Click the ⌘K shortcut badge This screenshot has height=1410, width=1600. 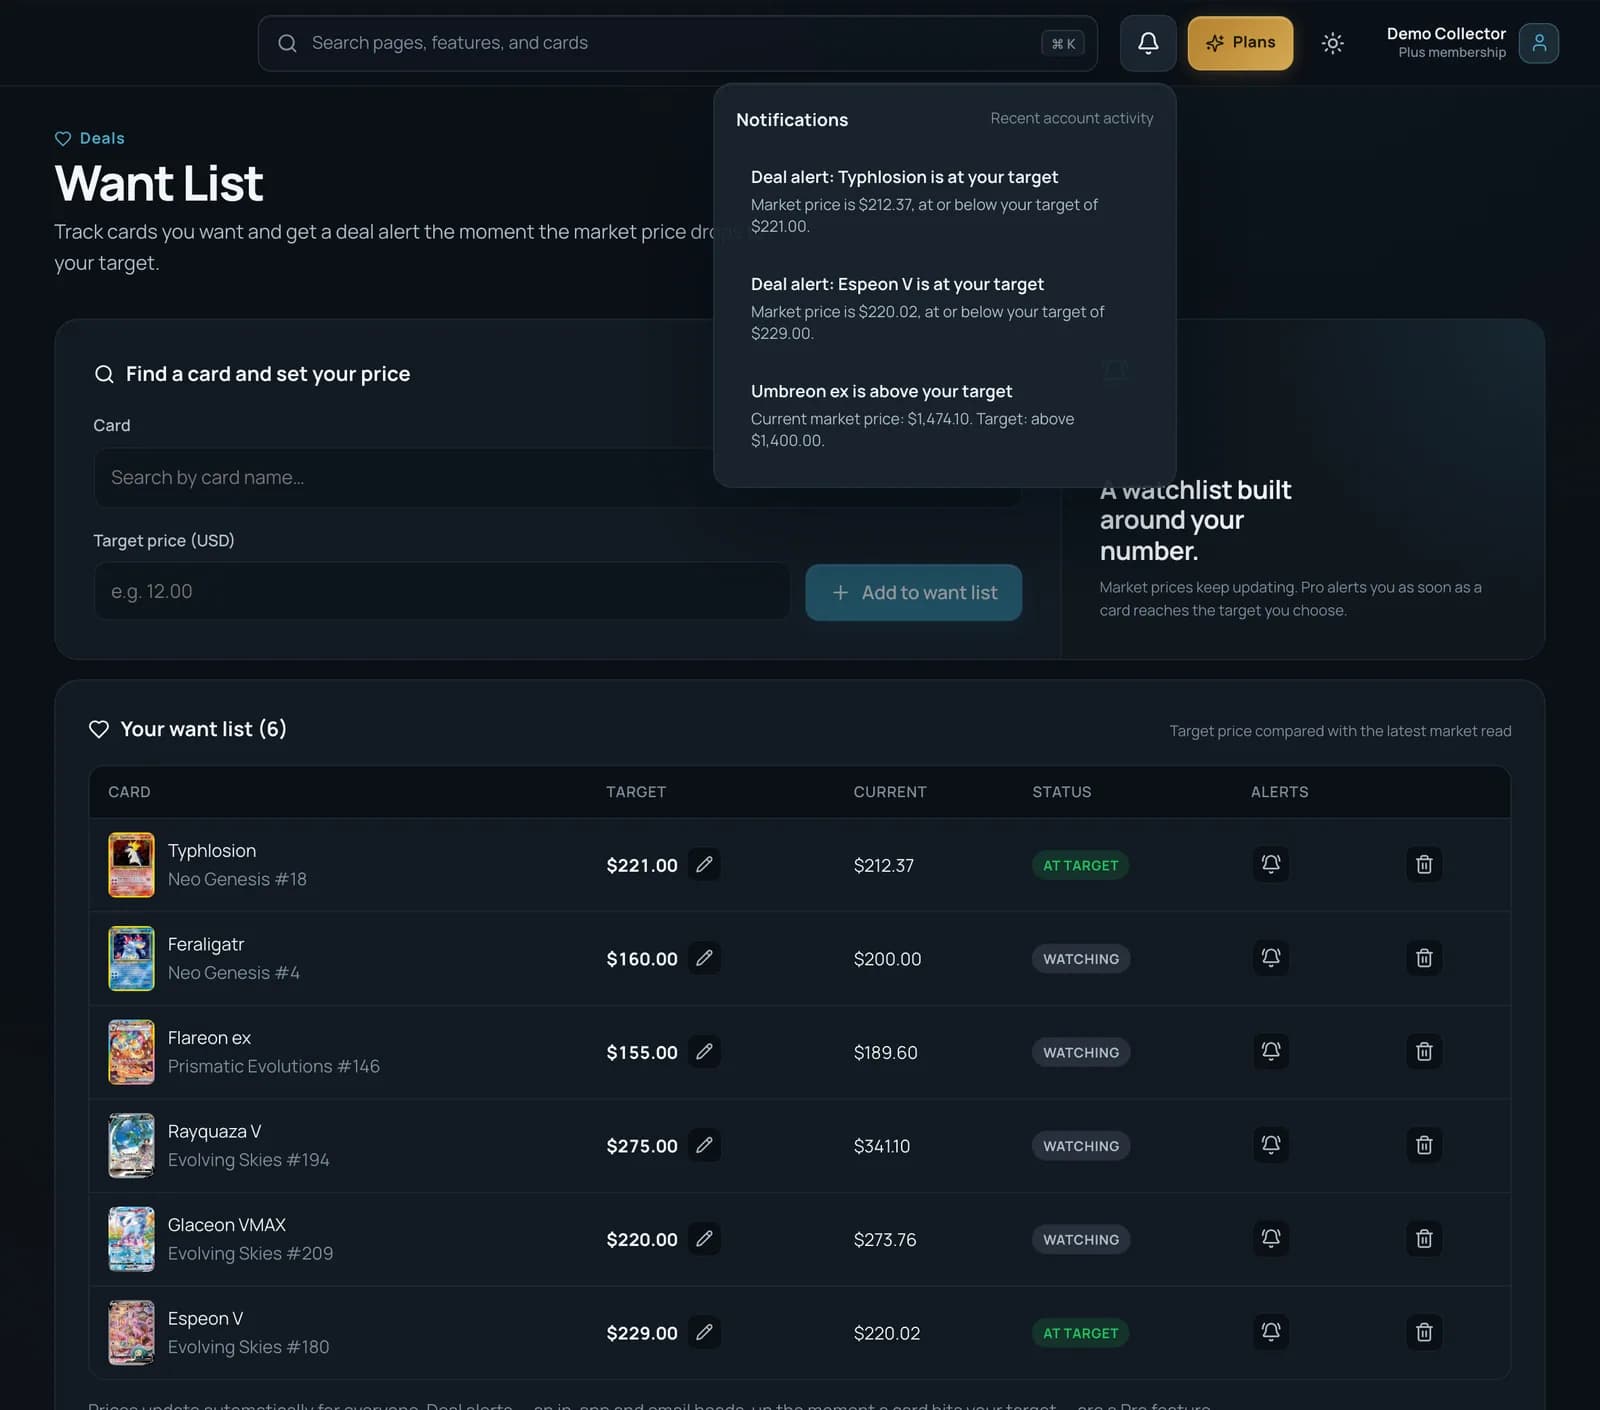pos(1063,43)
